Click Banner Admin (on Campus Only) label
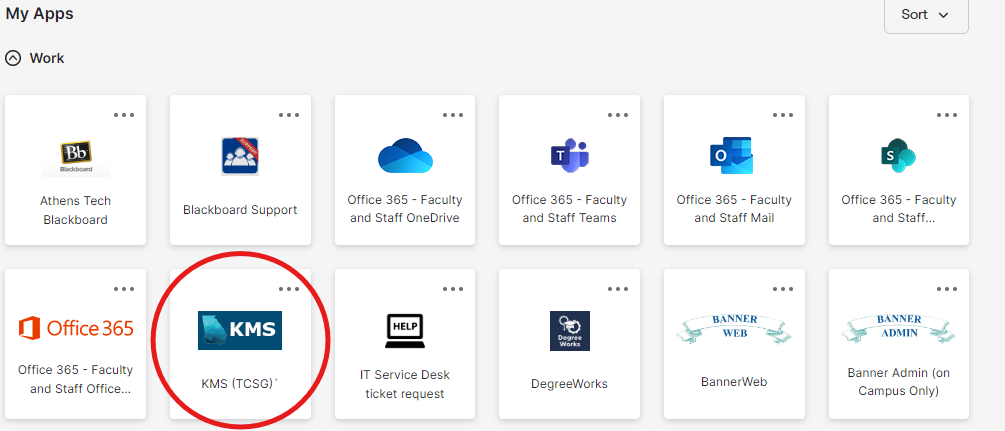 point(899,382)
